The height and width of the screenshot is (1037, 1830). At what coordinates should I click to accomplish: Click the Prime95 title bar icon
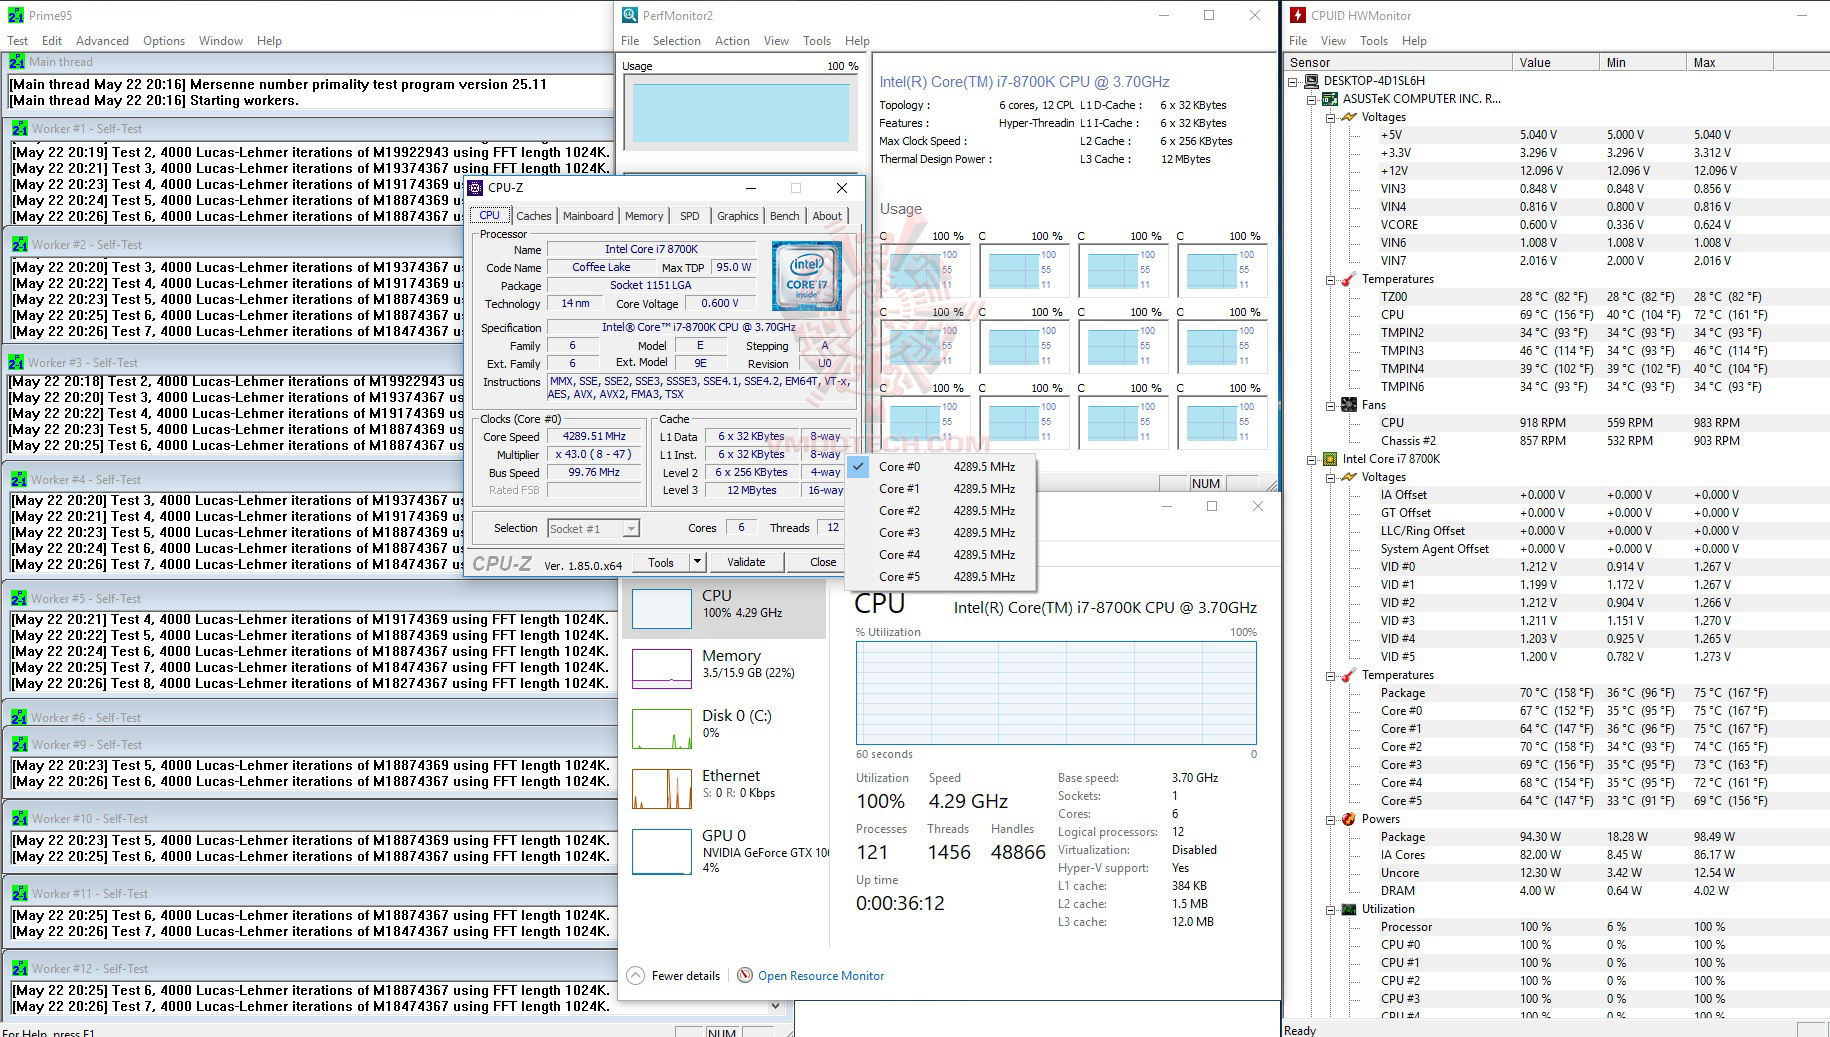(x=15, y=15)
